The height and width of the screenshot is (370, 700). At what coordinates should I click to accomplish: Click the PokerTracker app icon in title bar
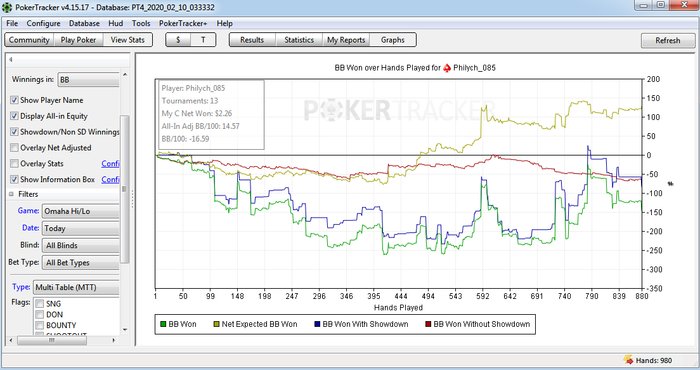pos(7,8)
